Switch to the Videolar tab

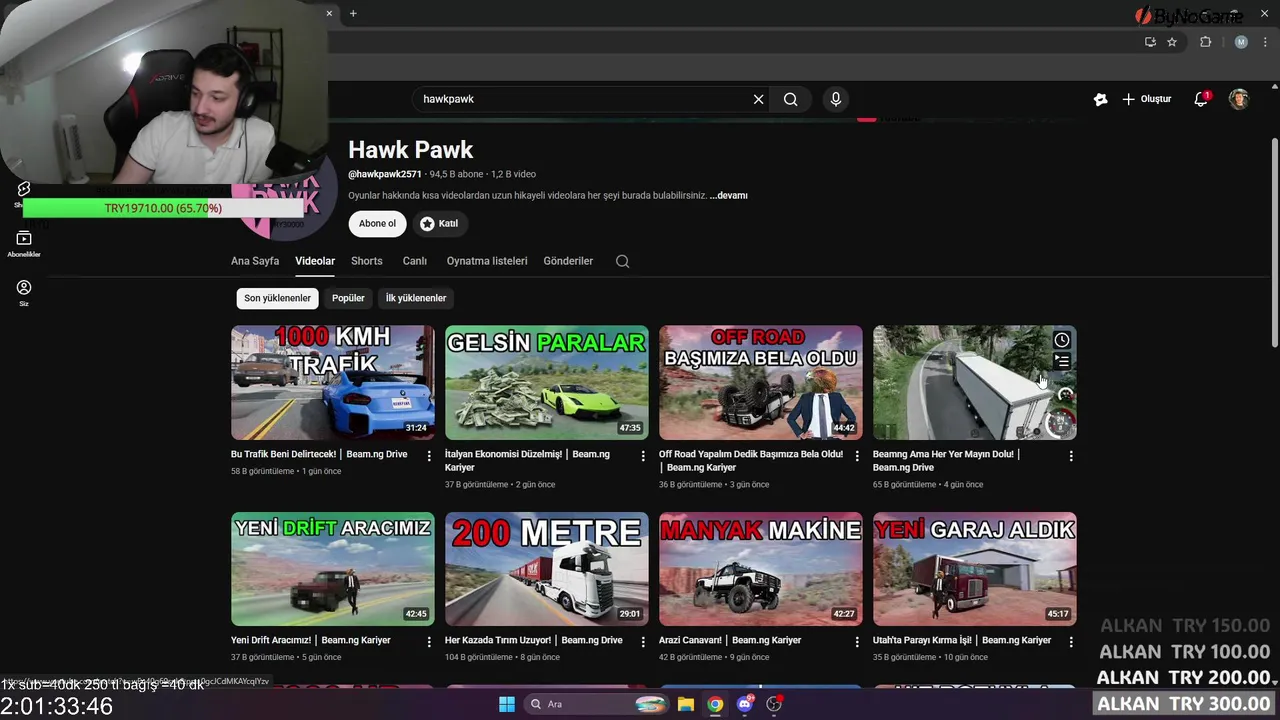(315, 261)
